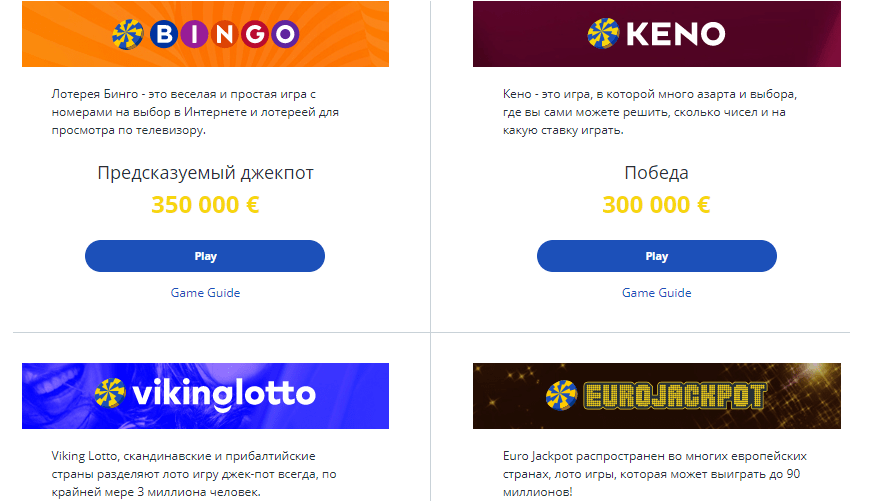Click the 300 000 € prize amount

(656, 206)
